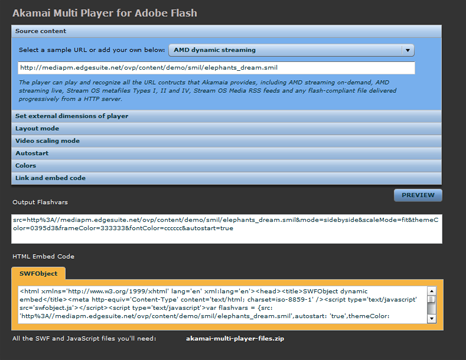
Task: Click the Output Flashvars label
Action: pos(40,202)
